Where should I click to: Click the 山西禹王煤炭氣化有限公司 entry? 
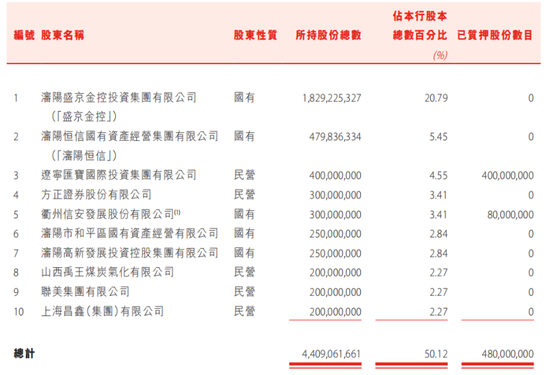click(x=107, y=272)
